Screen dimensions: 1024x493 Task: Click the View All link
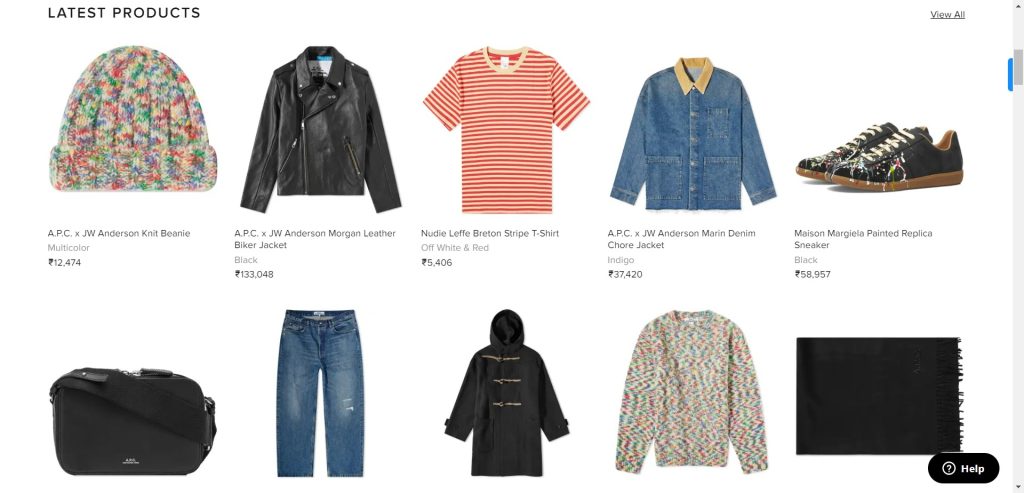pos(947,14)
